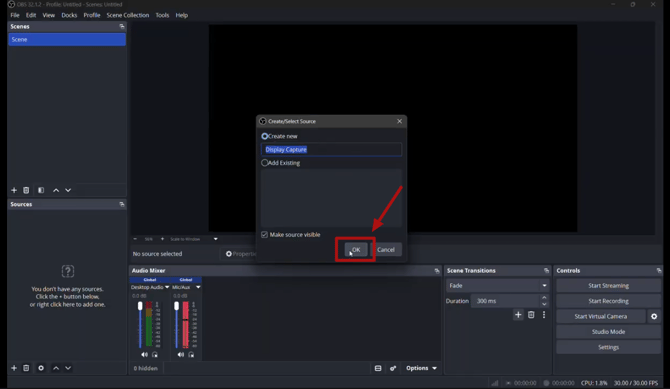Image resolution: width=670 pixels, height=389 pixels.
Task: Select the Add Existing radio option
Action: coord(264,163)
